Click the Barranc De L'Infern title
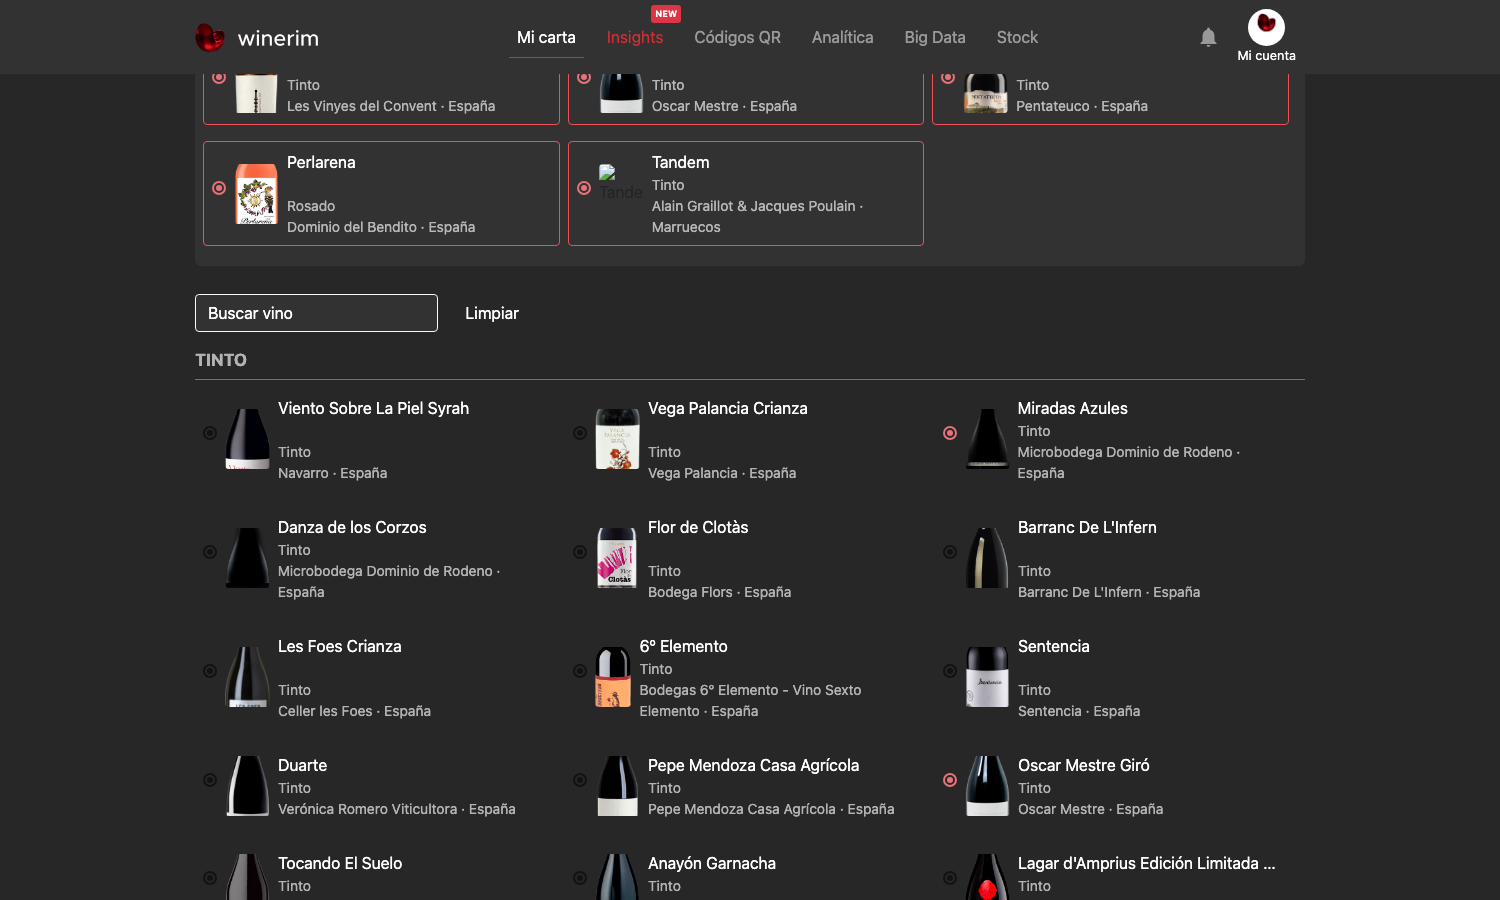The image size is (1500, 900). (x=1087, y=527)
